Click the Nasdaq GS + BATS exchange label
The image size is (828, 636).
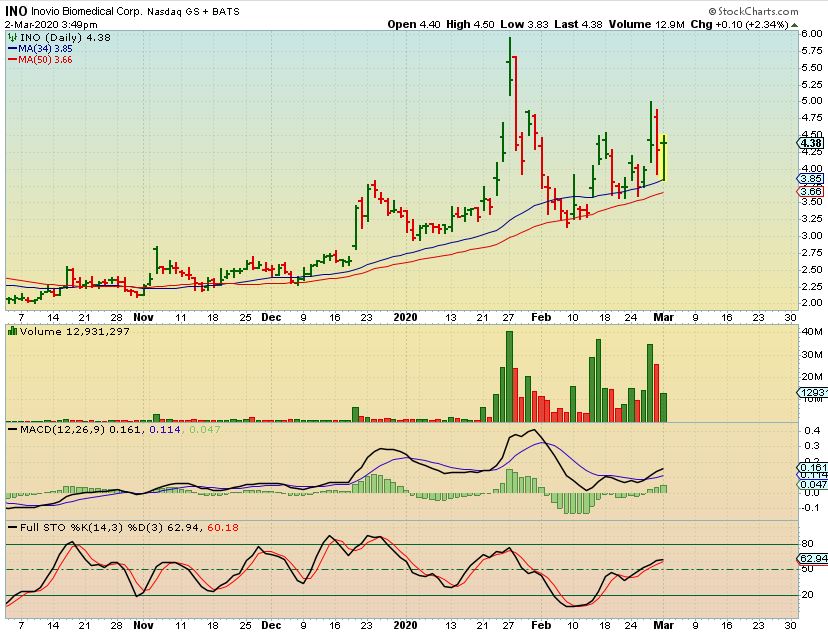[x=193, y=12]
